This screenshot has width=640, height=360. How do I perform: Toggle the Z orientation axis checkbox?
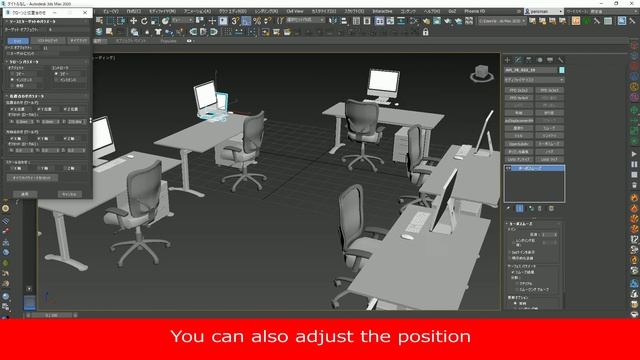click(65, 139)
